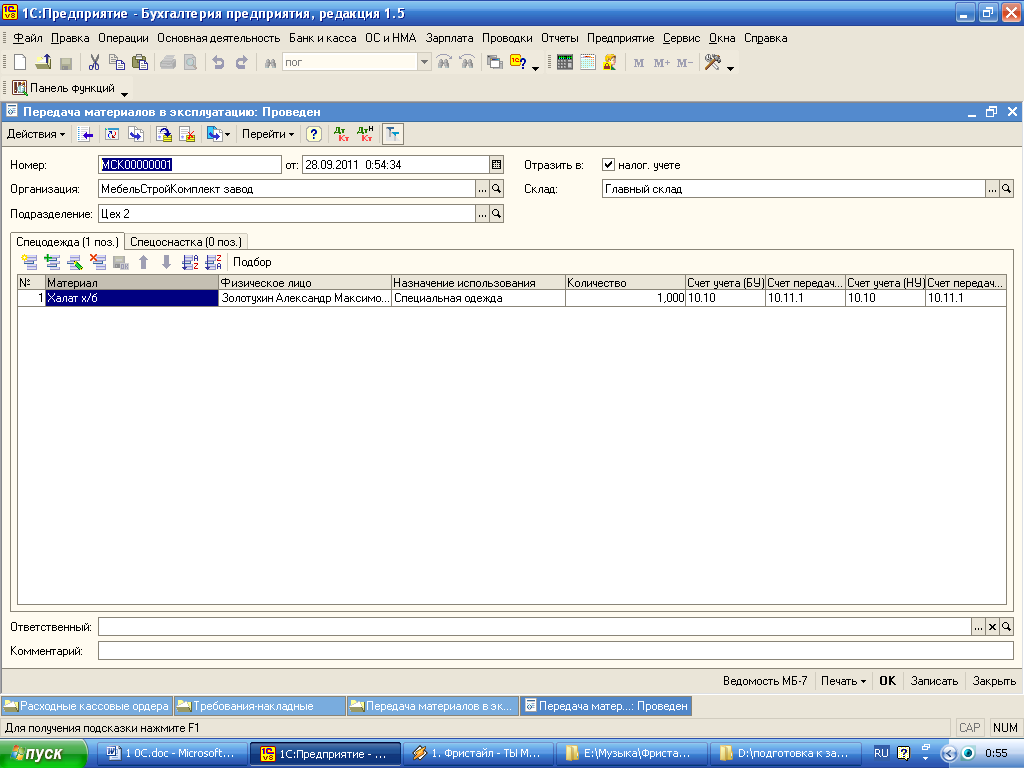Click the document help question mark icon
1024x768 pixels.
pos(313,134)
